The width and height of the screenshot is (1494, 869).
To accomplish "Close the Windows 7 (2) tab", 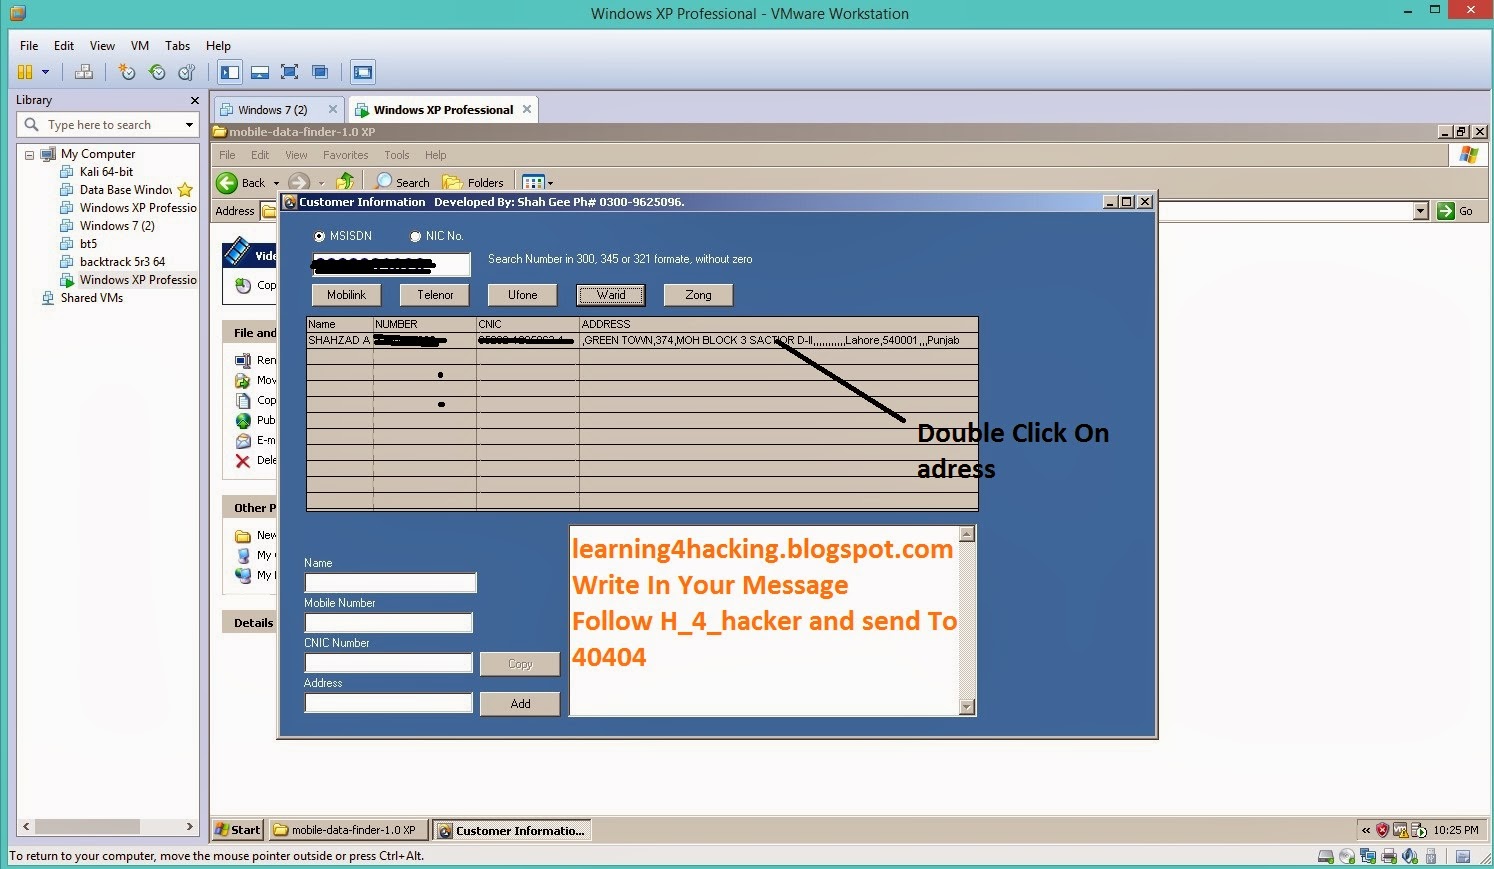I will coord(333,109).
